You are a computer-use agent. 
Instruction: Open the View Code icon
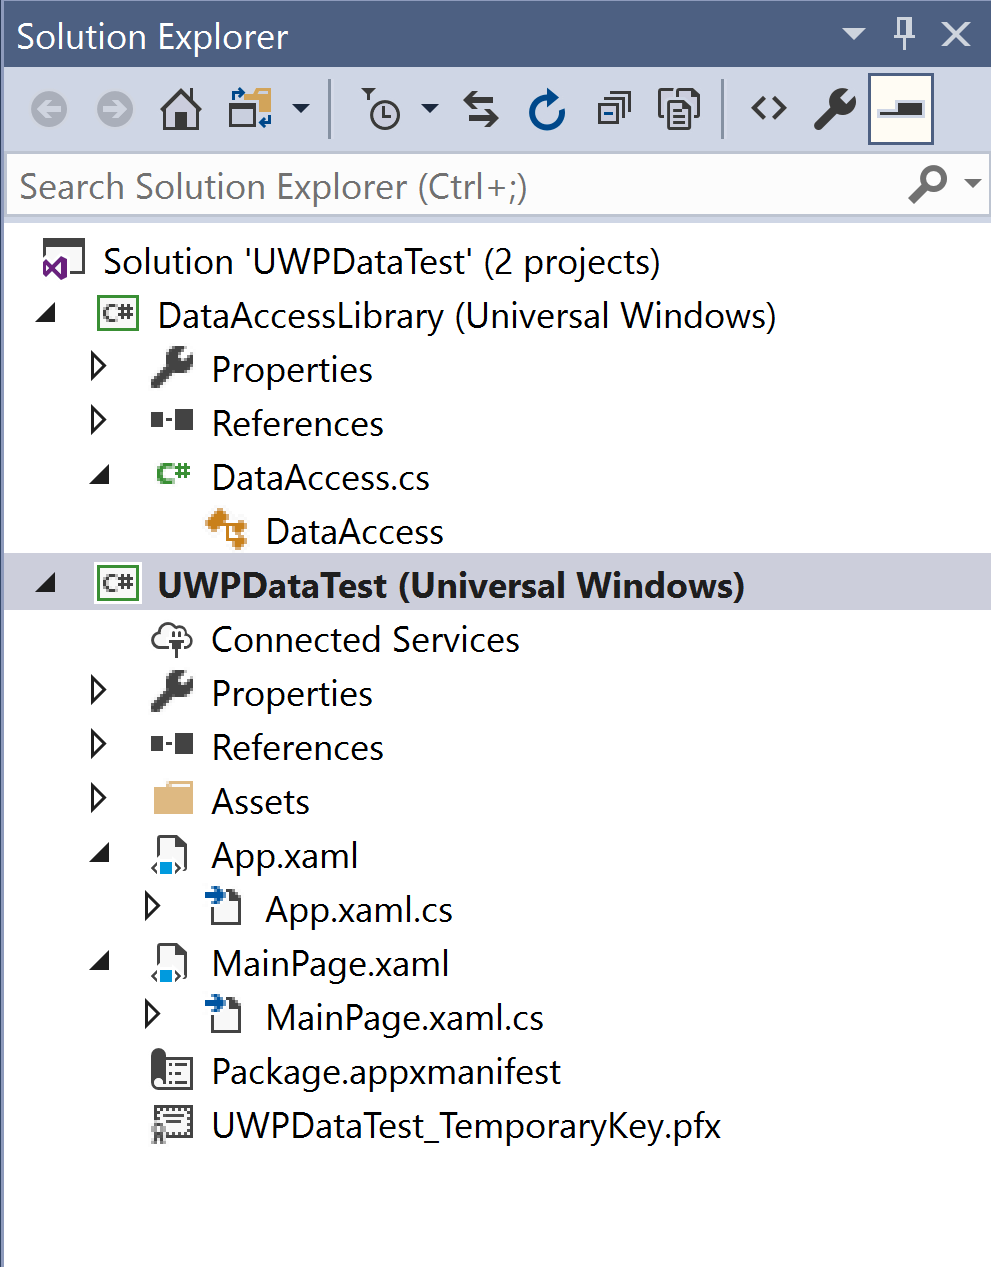[x=768, y=109]
